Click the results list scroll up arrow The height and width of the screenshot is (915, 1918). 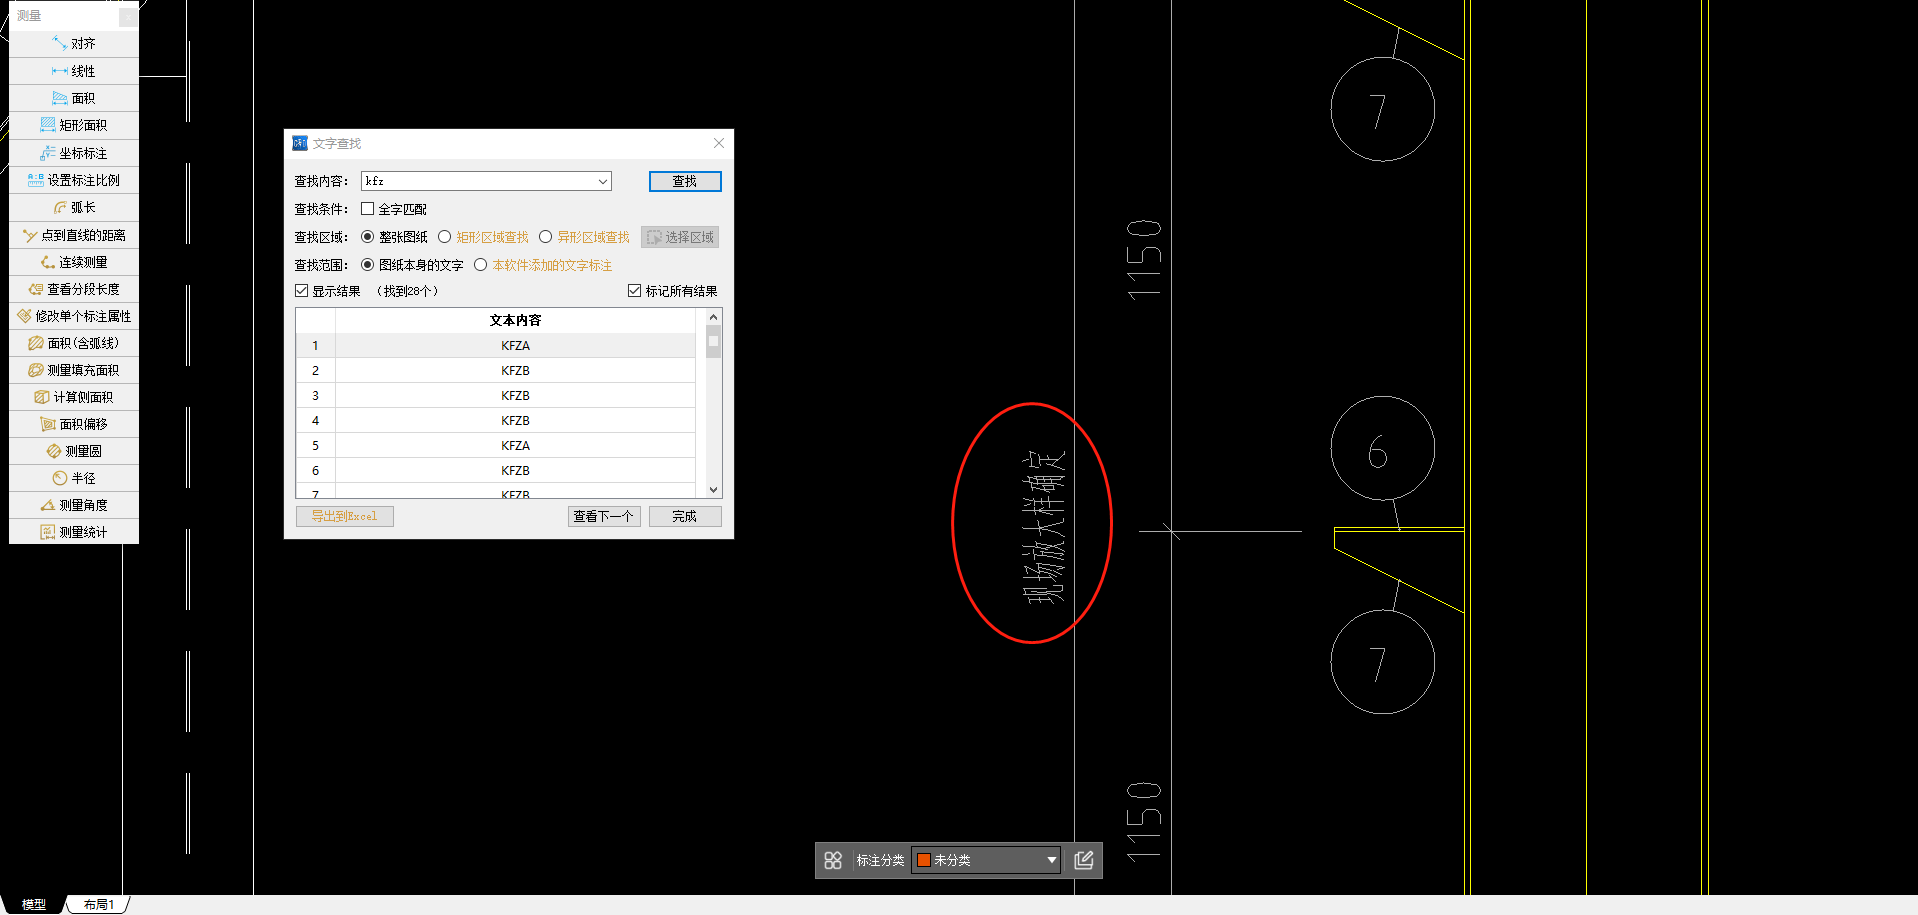tap(713, 317)
